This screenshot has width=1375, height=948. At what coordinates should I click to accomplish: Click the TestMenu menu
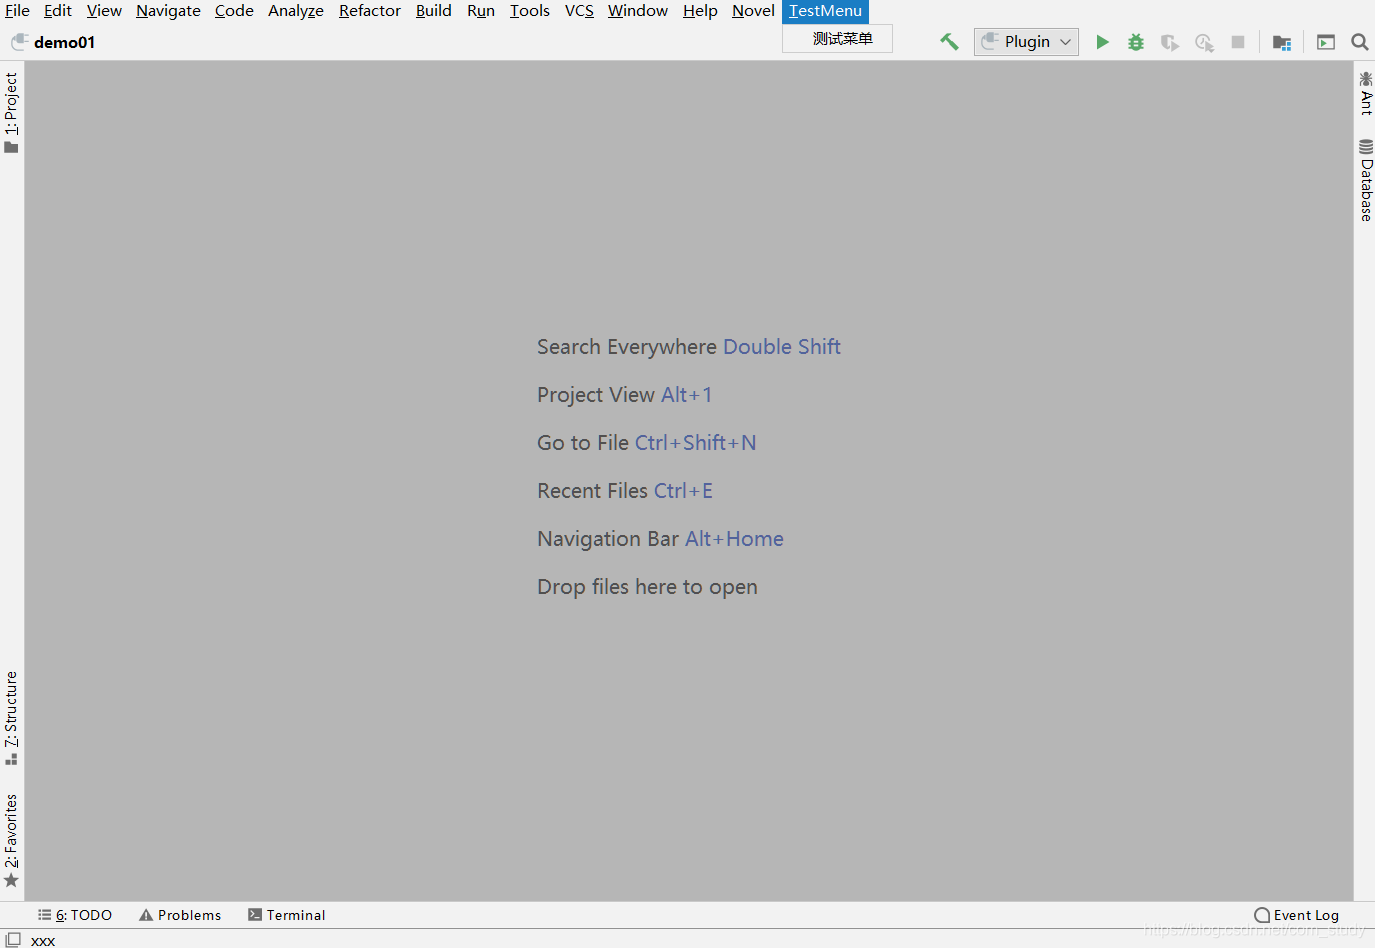[x=825, y=11]
